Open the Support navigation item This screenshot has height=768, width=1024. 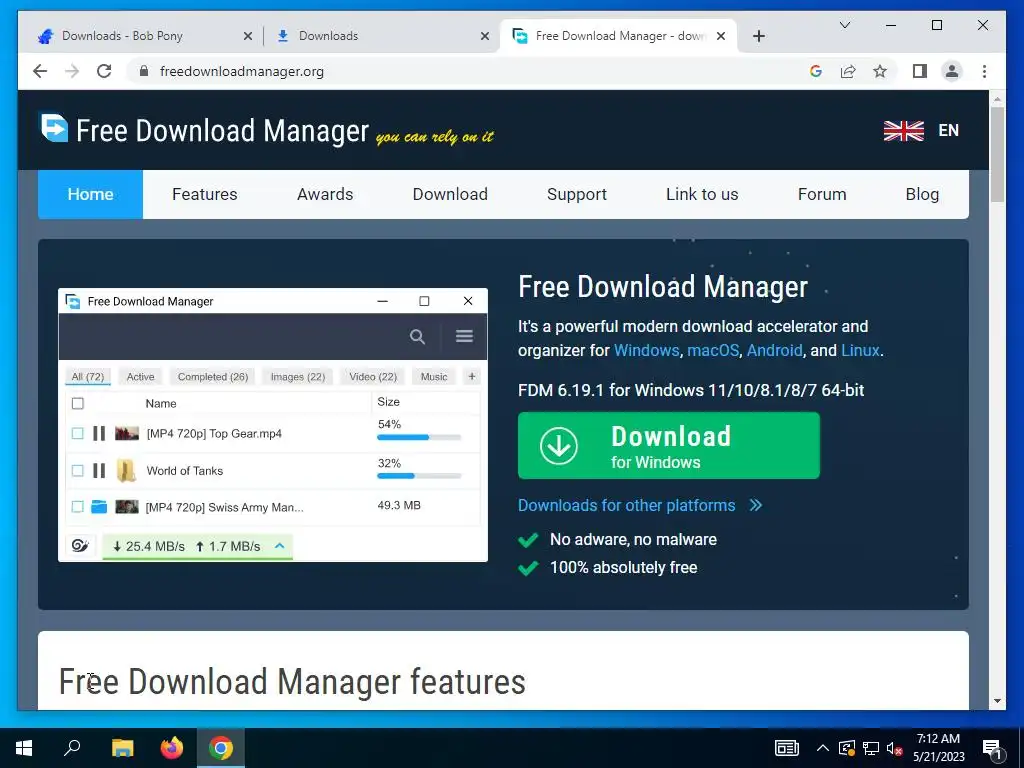click(577, 195)
